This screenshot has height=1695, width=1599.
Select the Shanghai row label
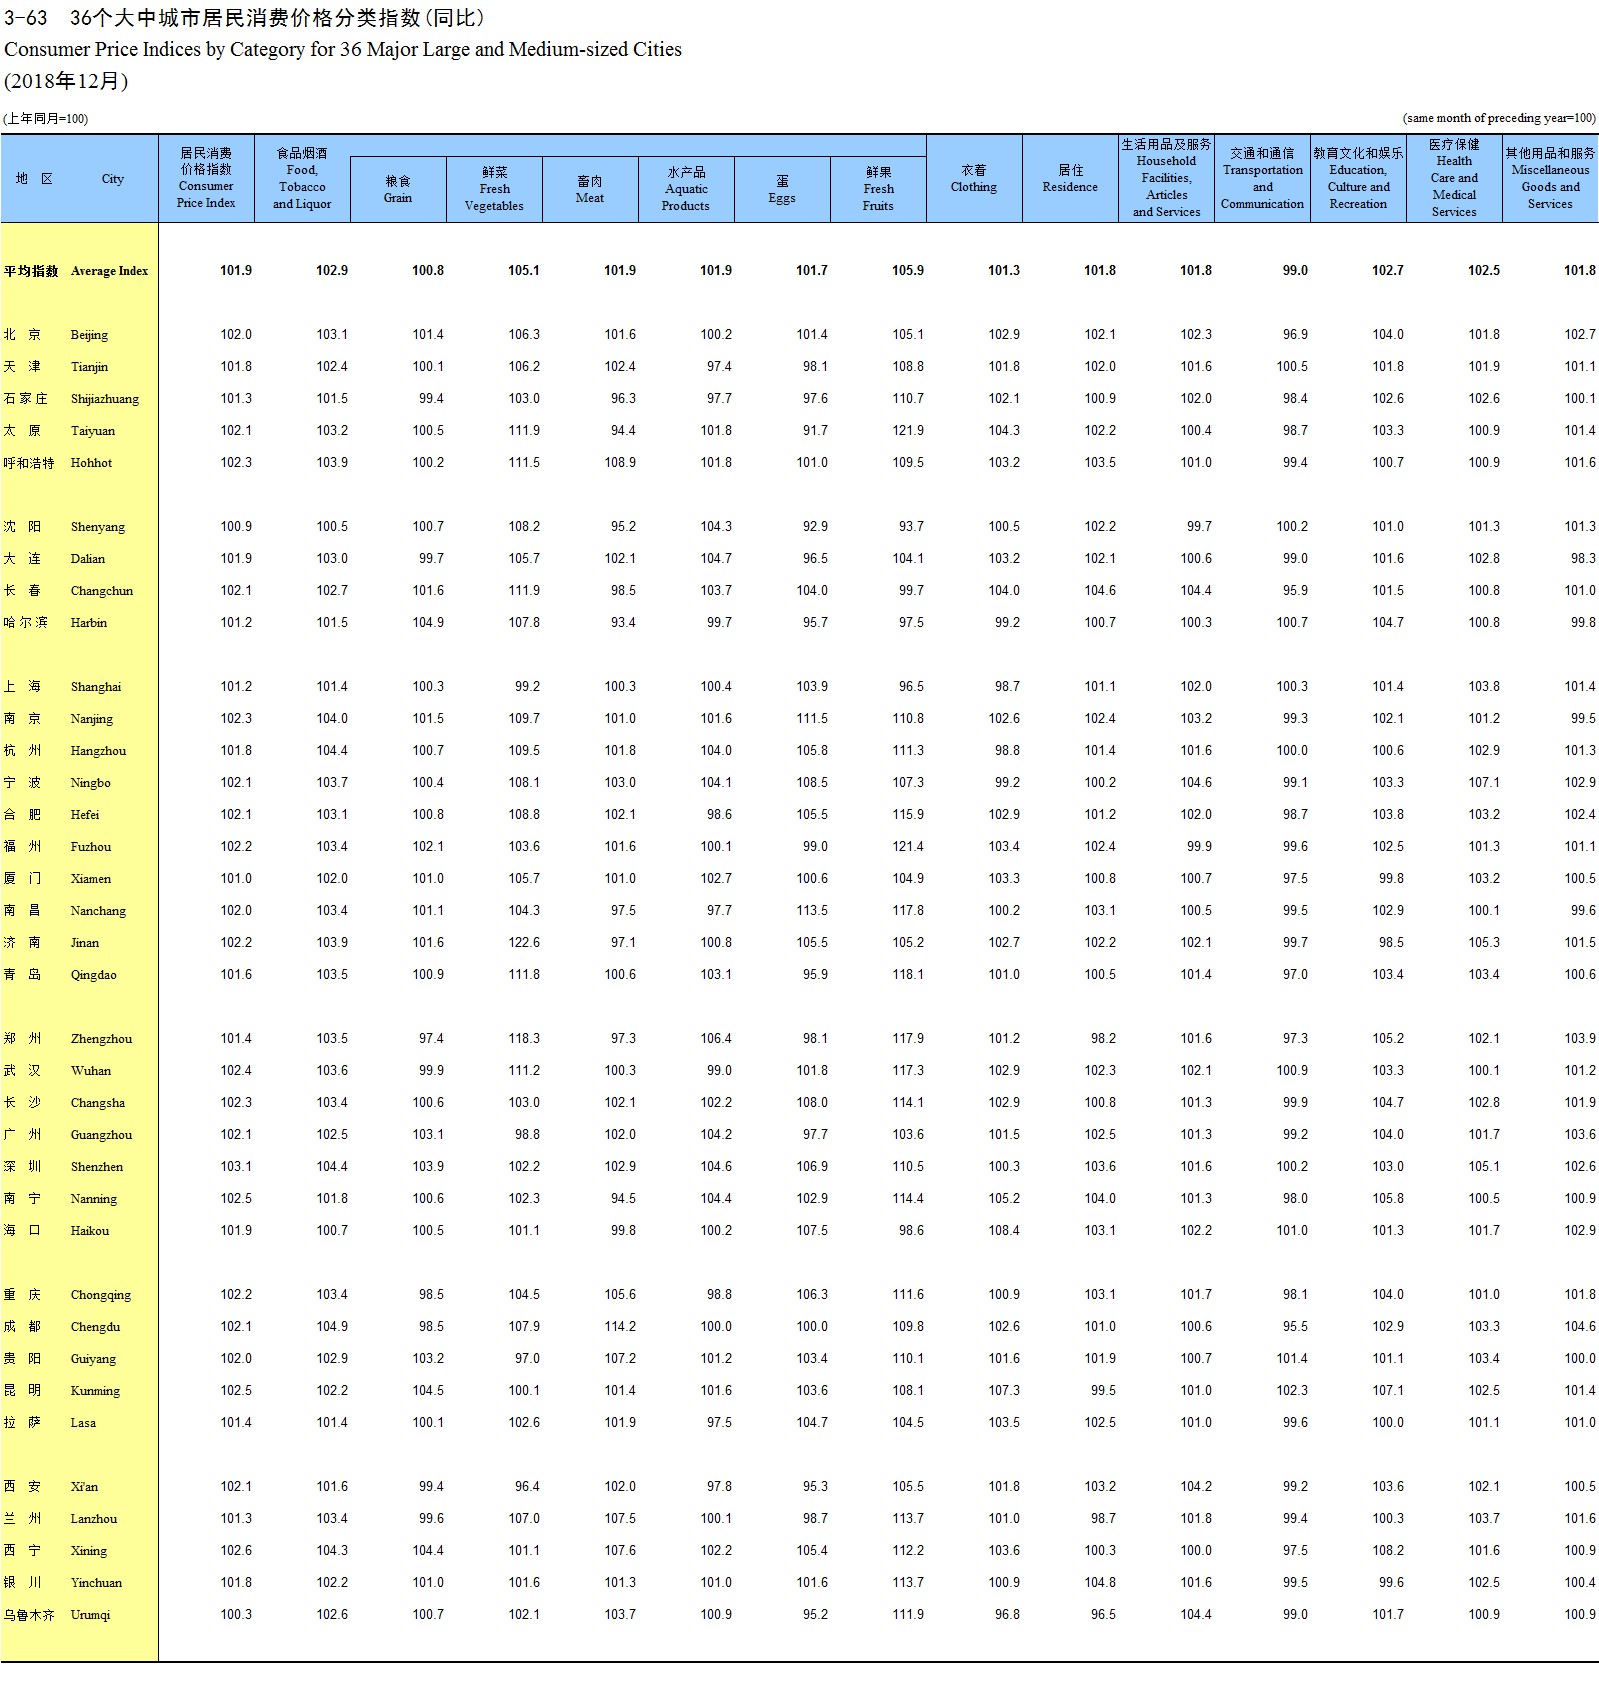(95, 687)
